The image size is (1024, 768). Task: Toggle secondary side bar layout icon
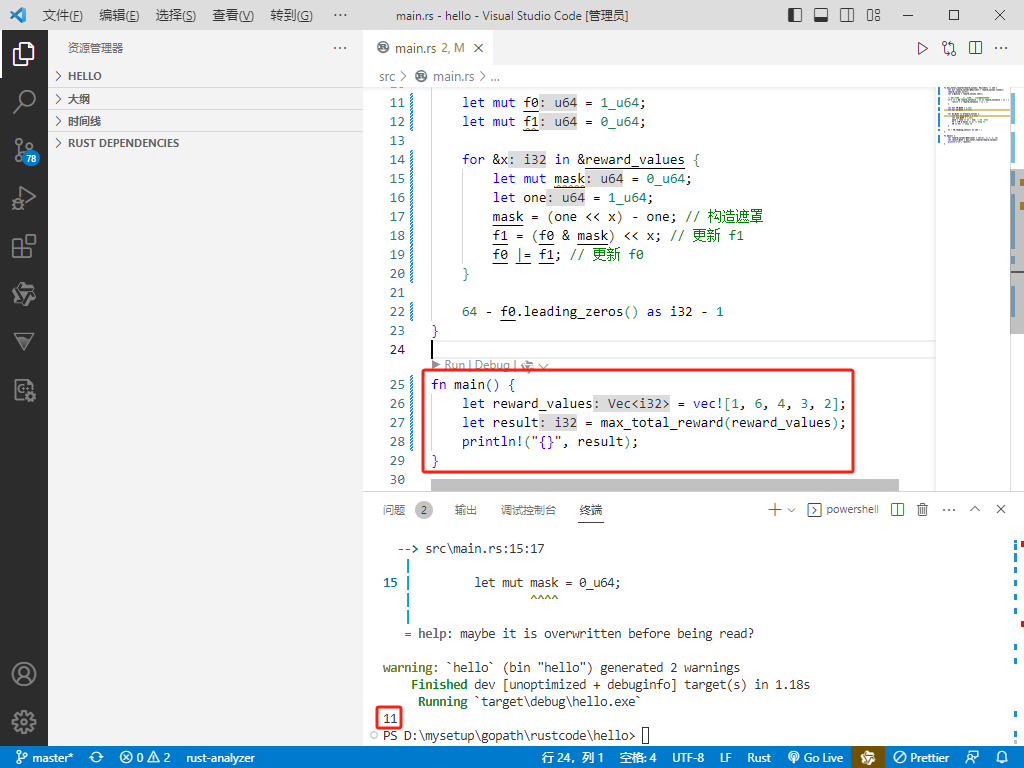847,15
